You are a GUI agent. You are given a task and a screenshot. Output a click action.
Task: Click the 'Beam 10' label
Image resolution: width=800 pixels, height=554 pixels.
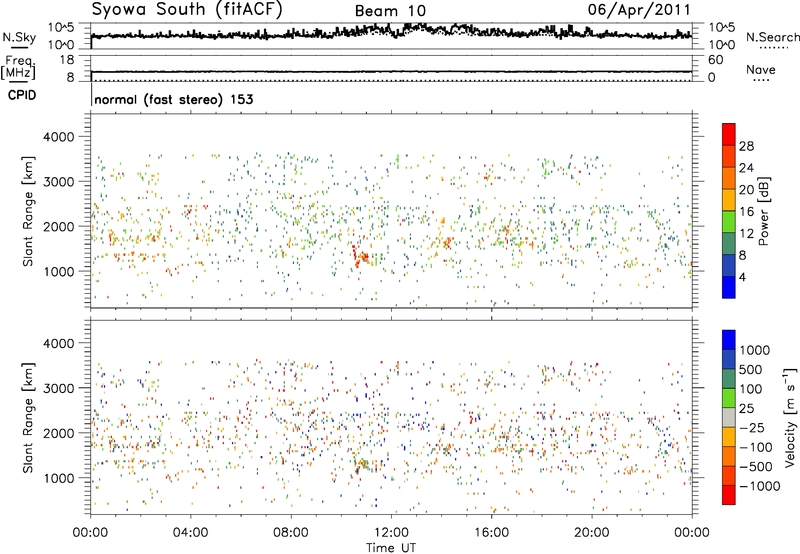390,11
